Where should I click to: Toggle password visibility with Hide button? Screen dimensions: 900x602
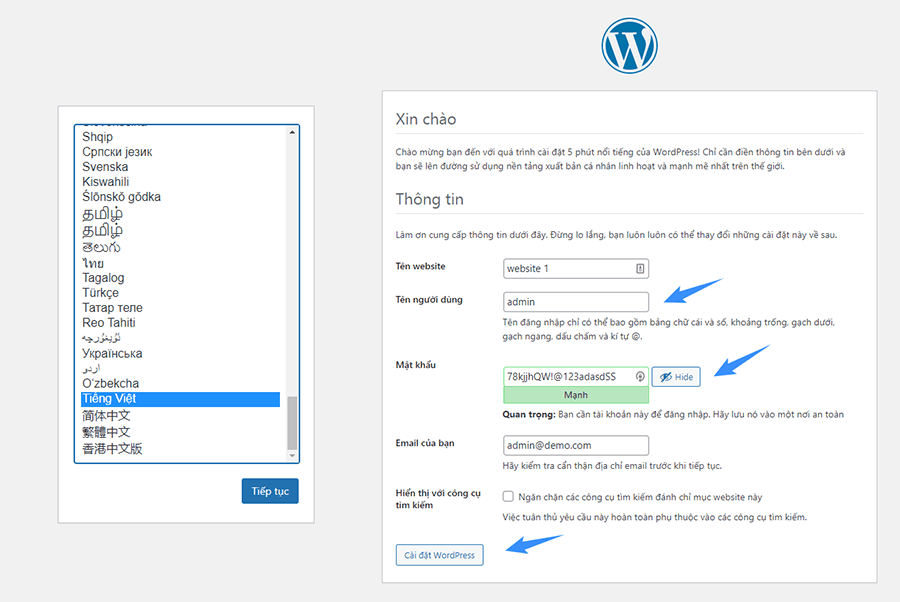[675, 377]
